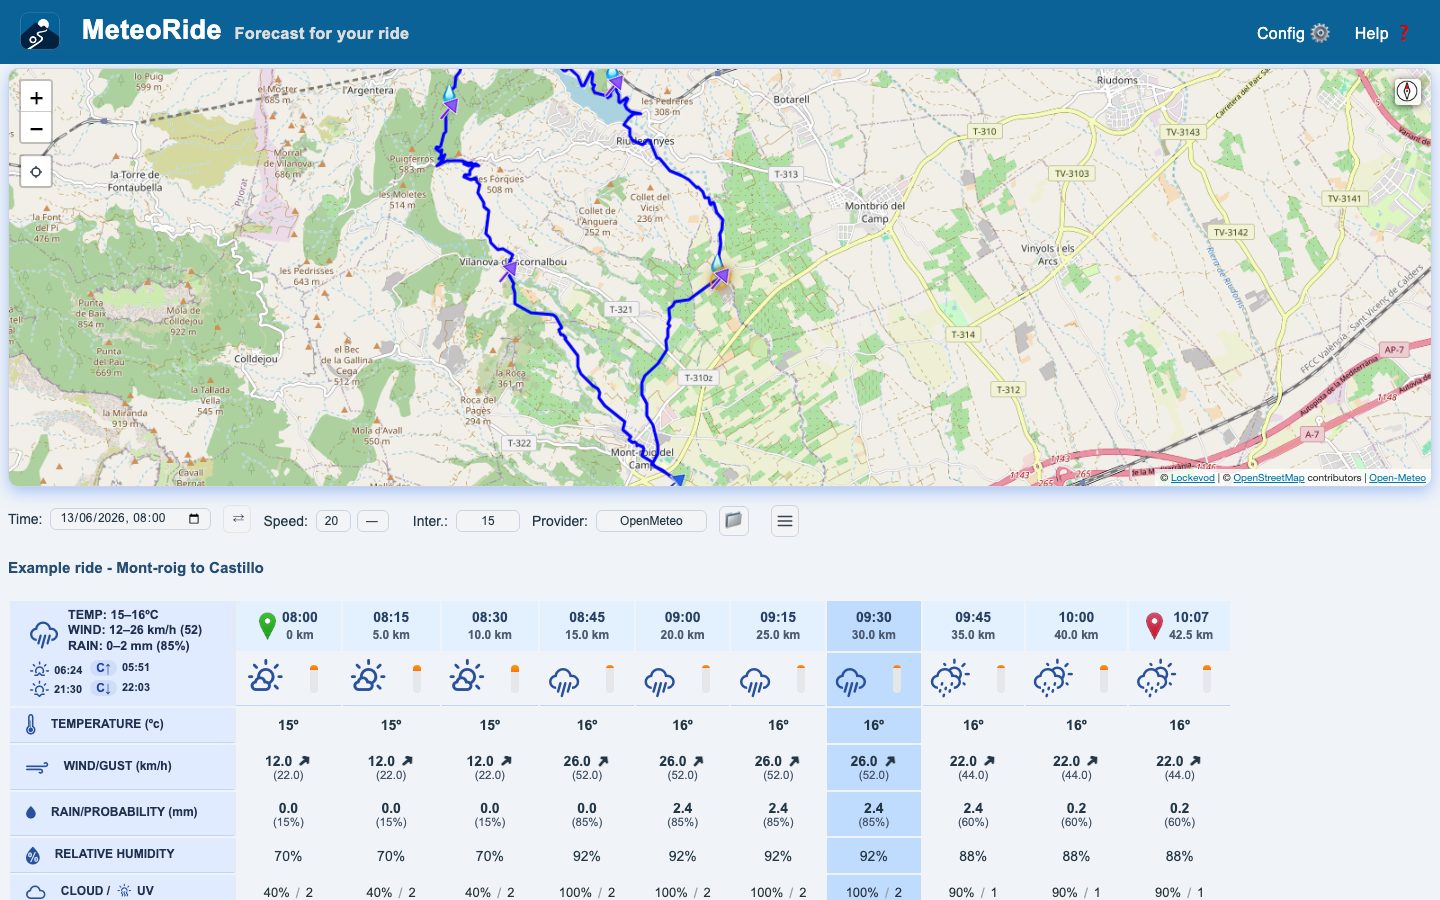Zoom out on the route map

(x=36, y=128)
